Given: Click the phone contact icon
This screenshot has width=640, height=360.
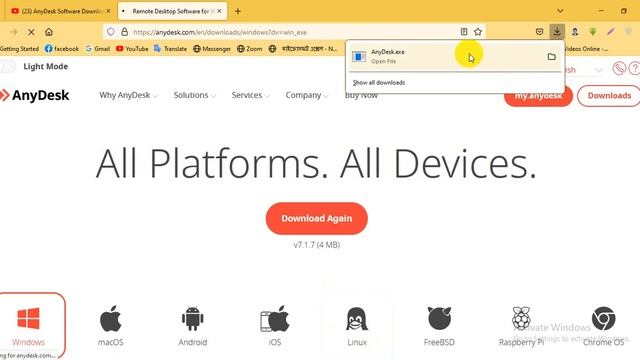Looking at the screenshot, I should [x=619, y=68].
